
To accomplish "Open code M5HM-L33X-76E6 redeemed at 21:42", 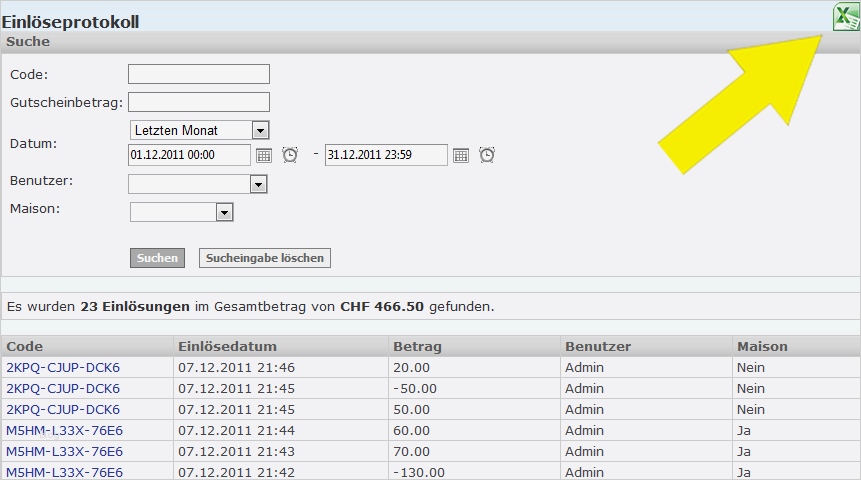I will click(65, 472).
